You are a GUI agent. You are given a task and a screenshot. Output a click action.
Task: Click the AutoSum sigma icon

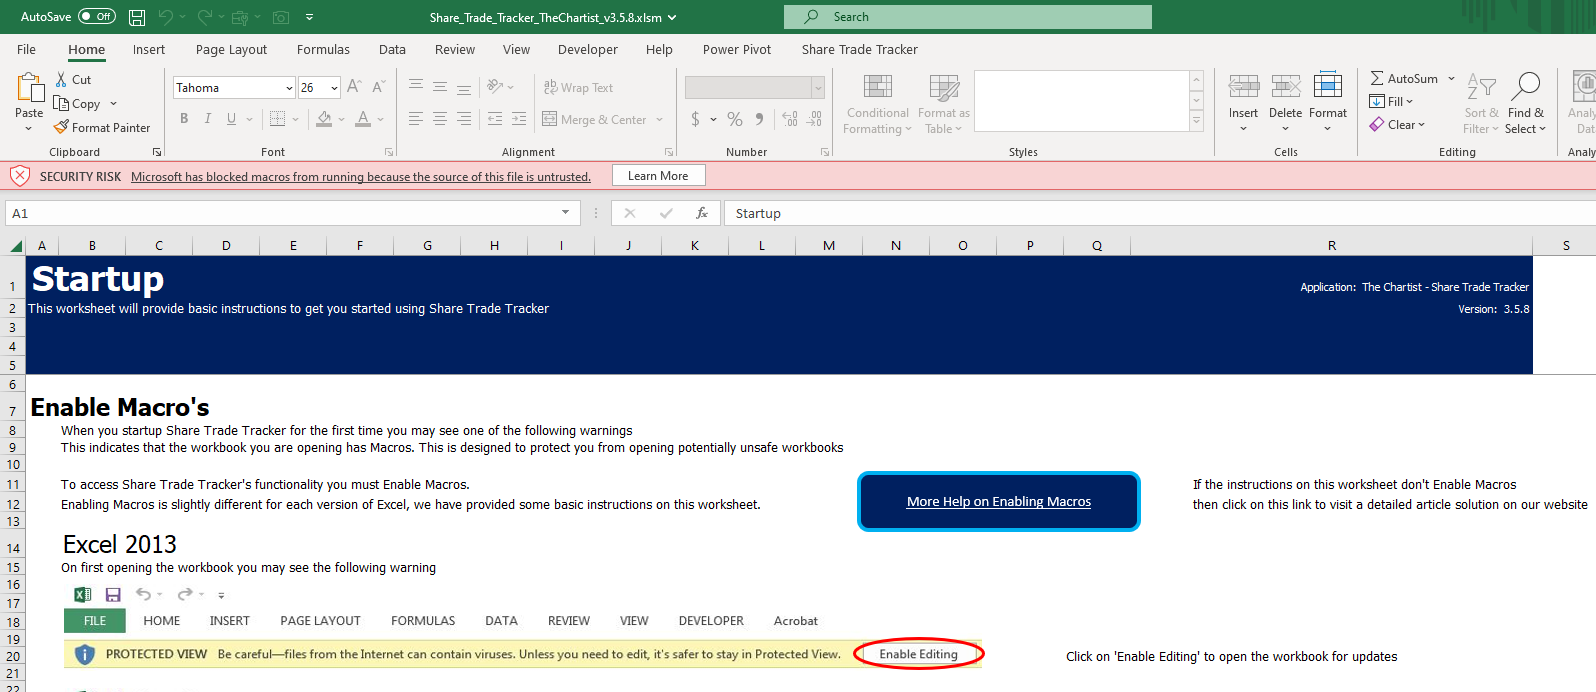[1377, 78]
